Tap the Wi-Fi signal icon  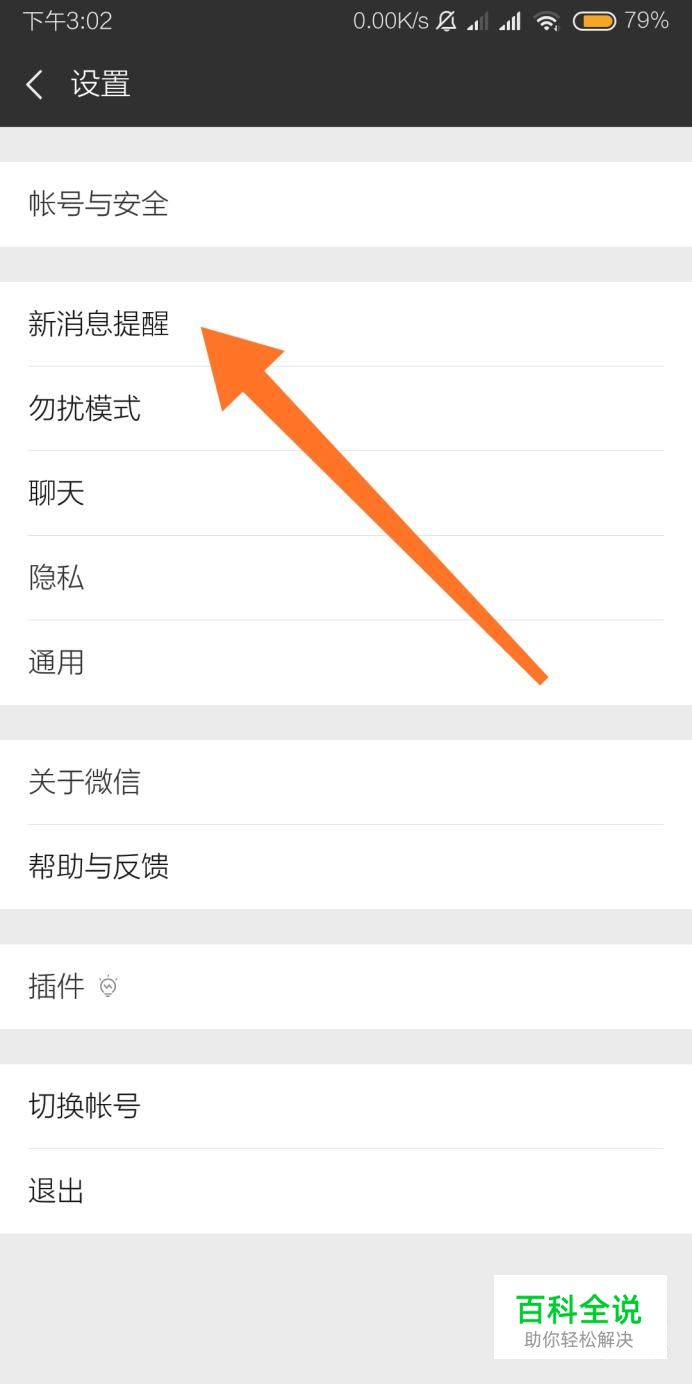click(x=546, y=21)
